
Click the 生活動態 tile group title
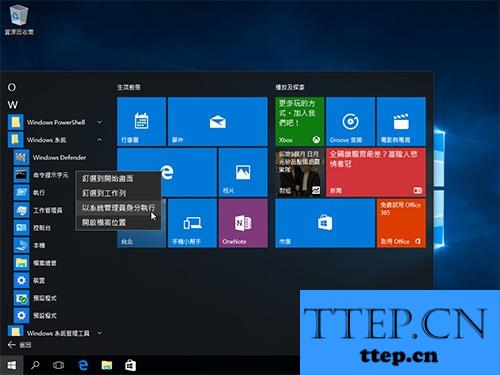pyautogui.click(x=129, y=87)
